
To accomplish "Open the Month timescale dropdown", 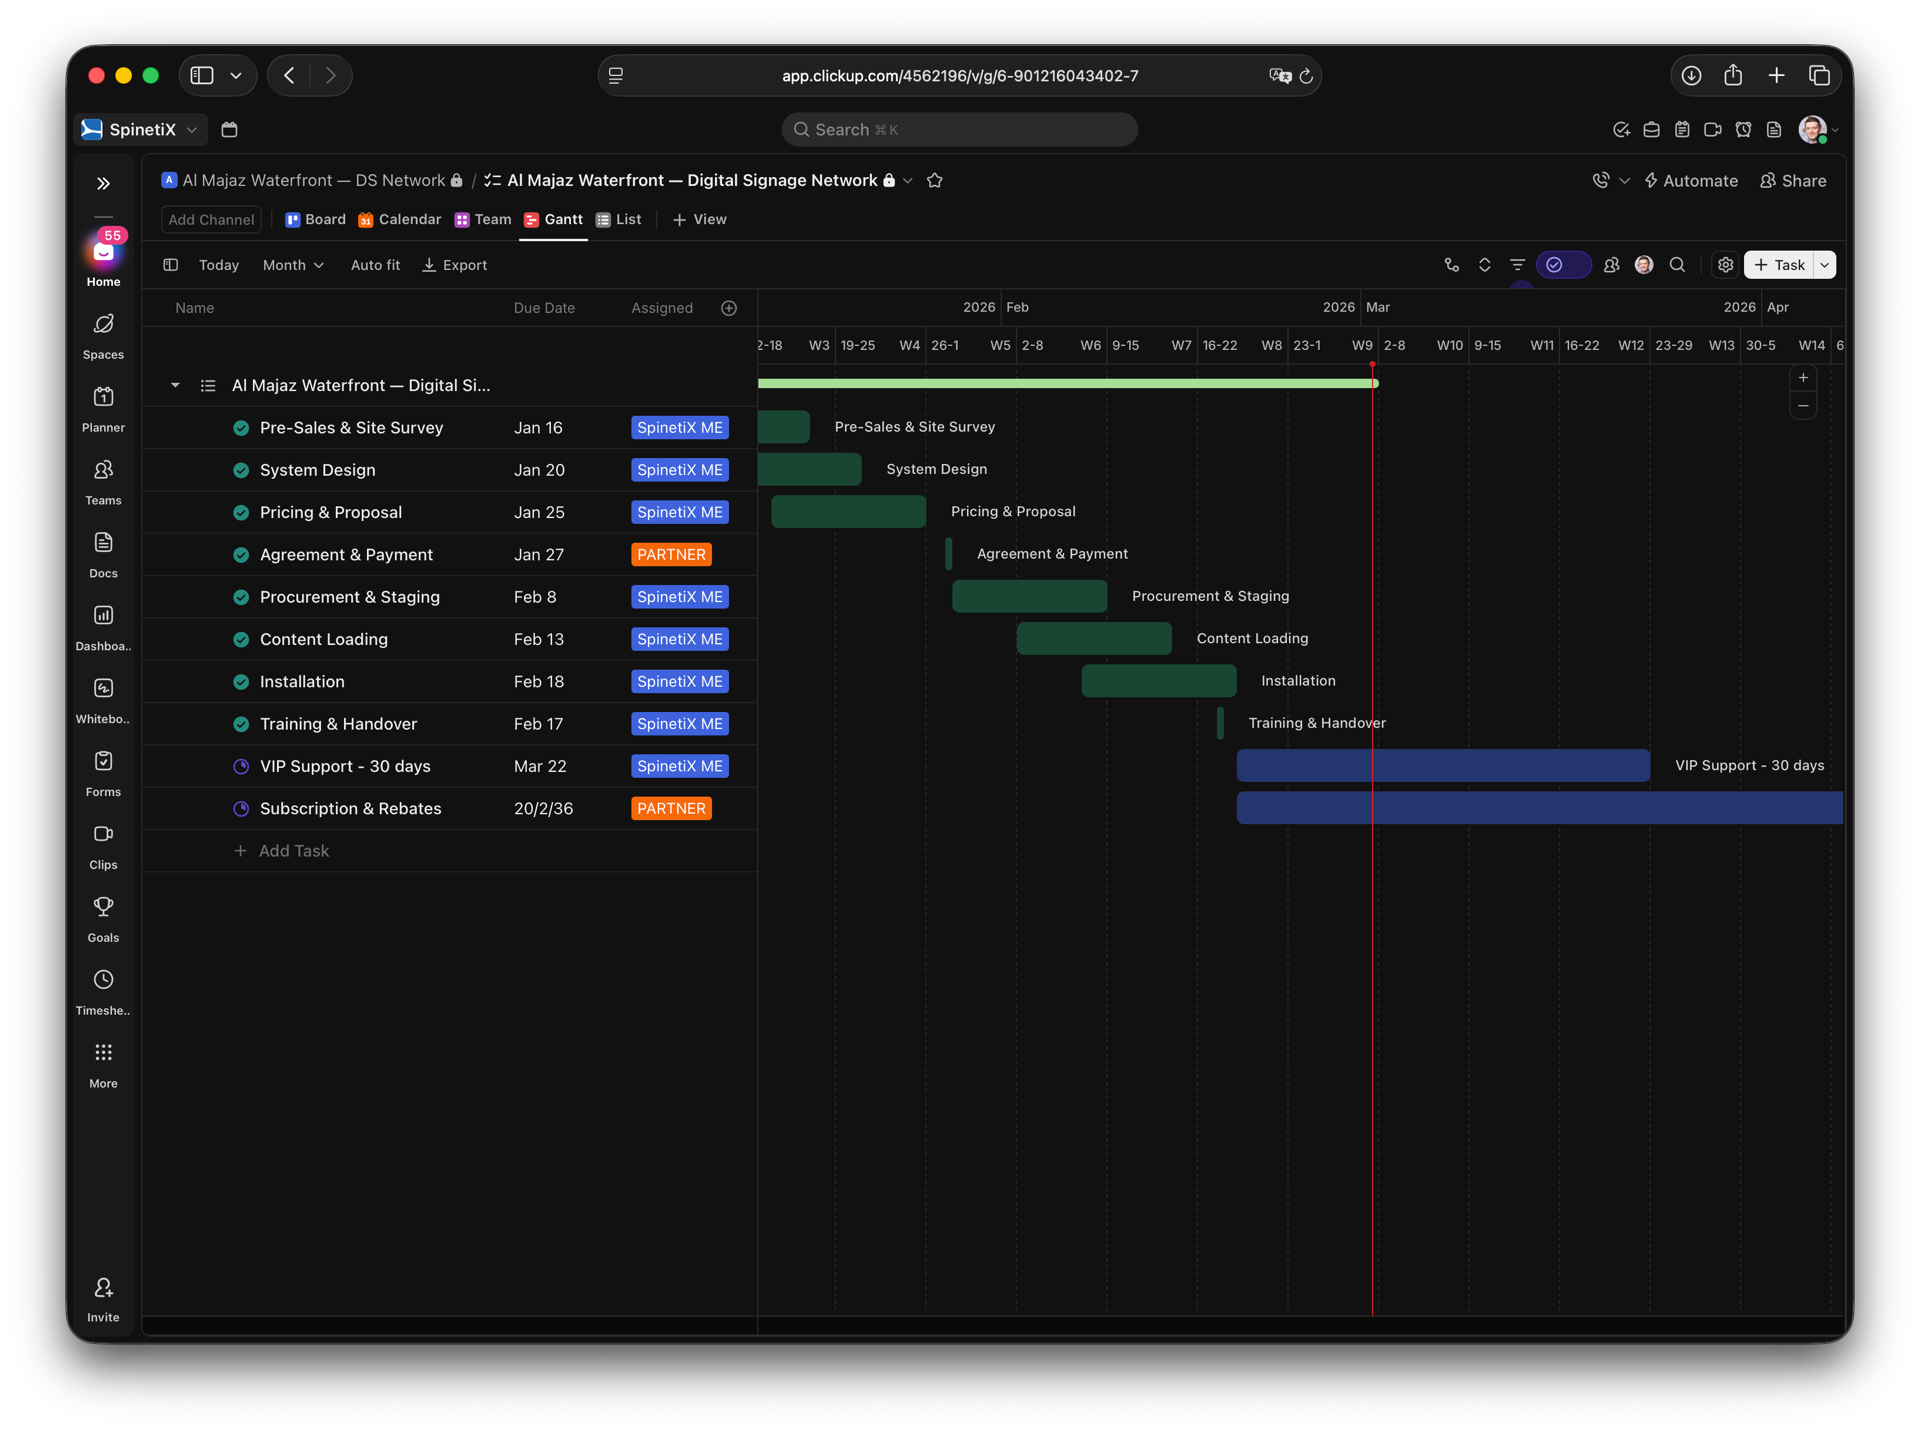I will [293, 265].
